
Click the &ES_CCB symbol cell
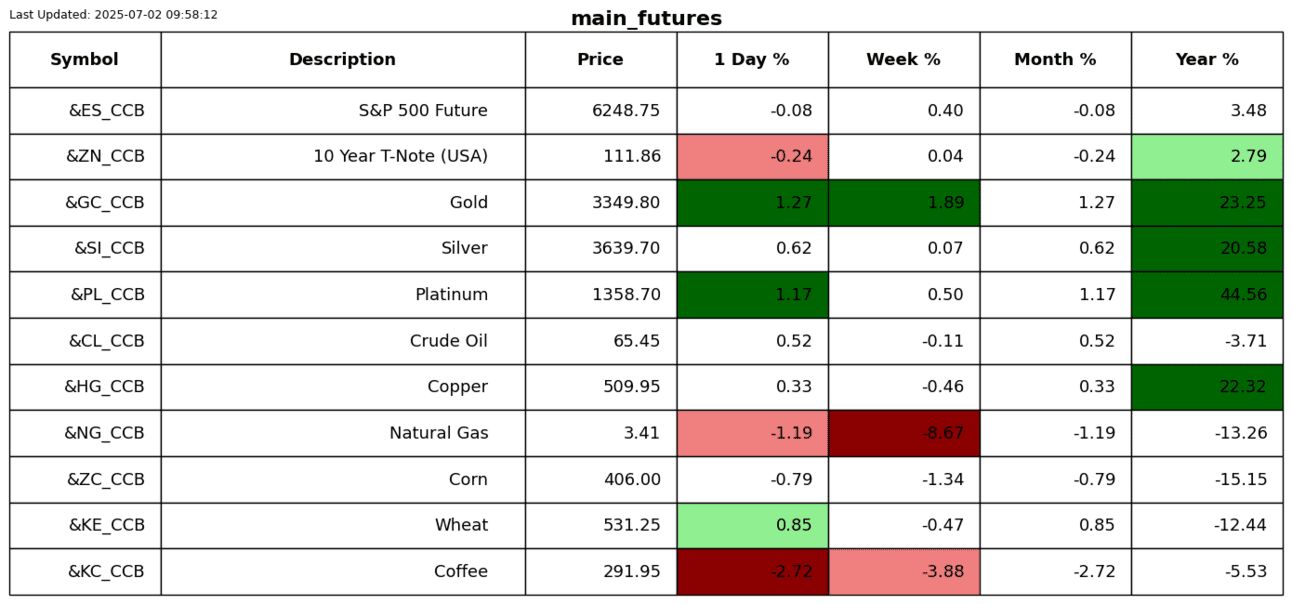106,111
